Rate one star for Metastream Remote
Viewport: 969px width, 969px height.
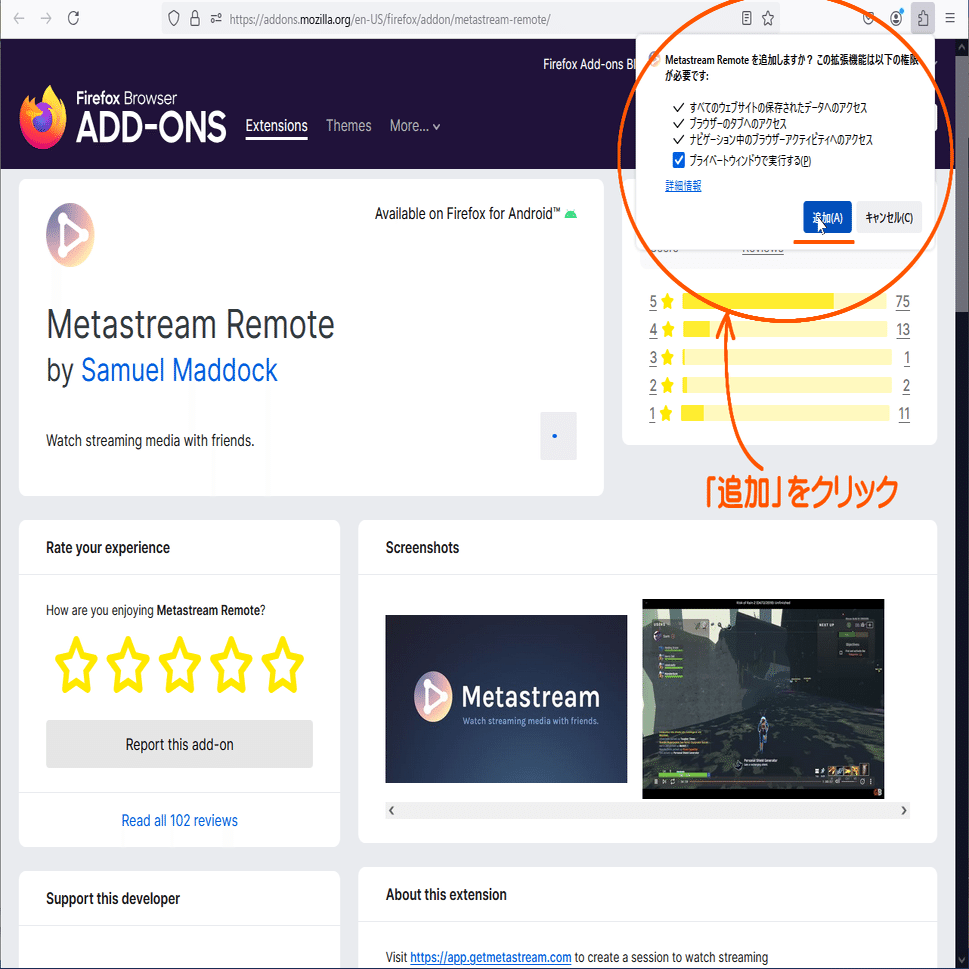point(76,665)
